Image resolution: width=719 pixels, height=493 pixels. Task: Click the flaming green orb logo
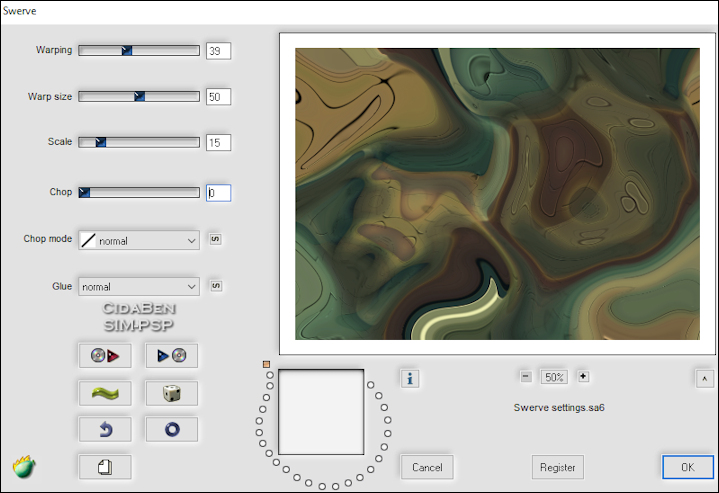[24, 466]
